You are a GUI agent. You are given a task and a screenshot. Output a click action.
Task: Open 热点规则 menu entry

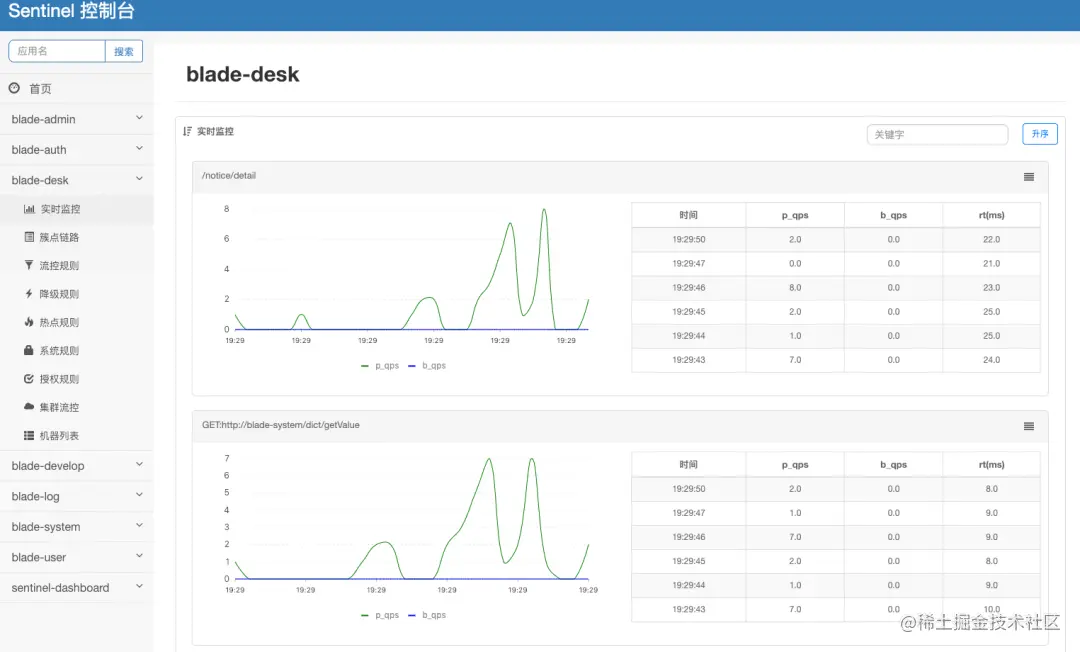click(x=76, y=322)
